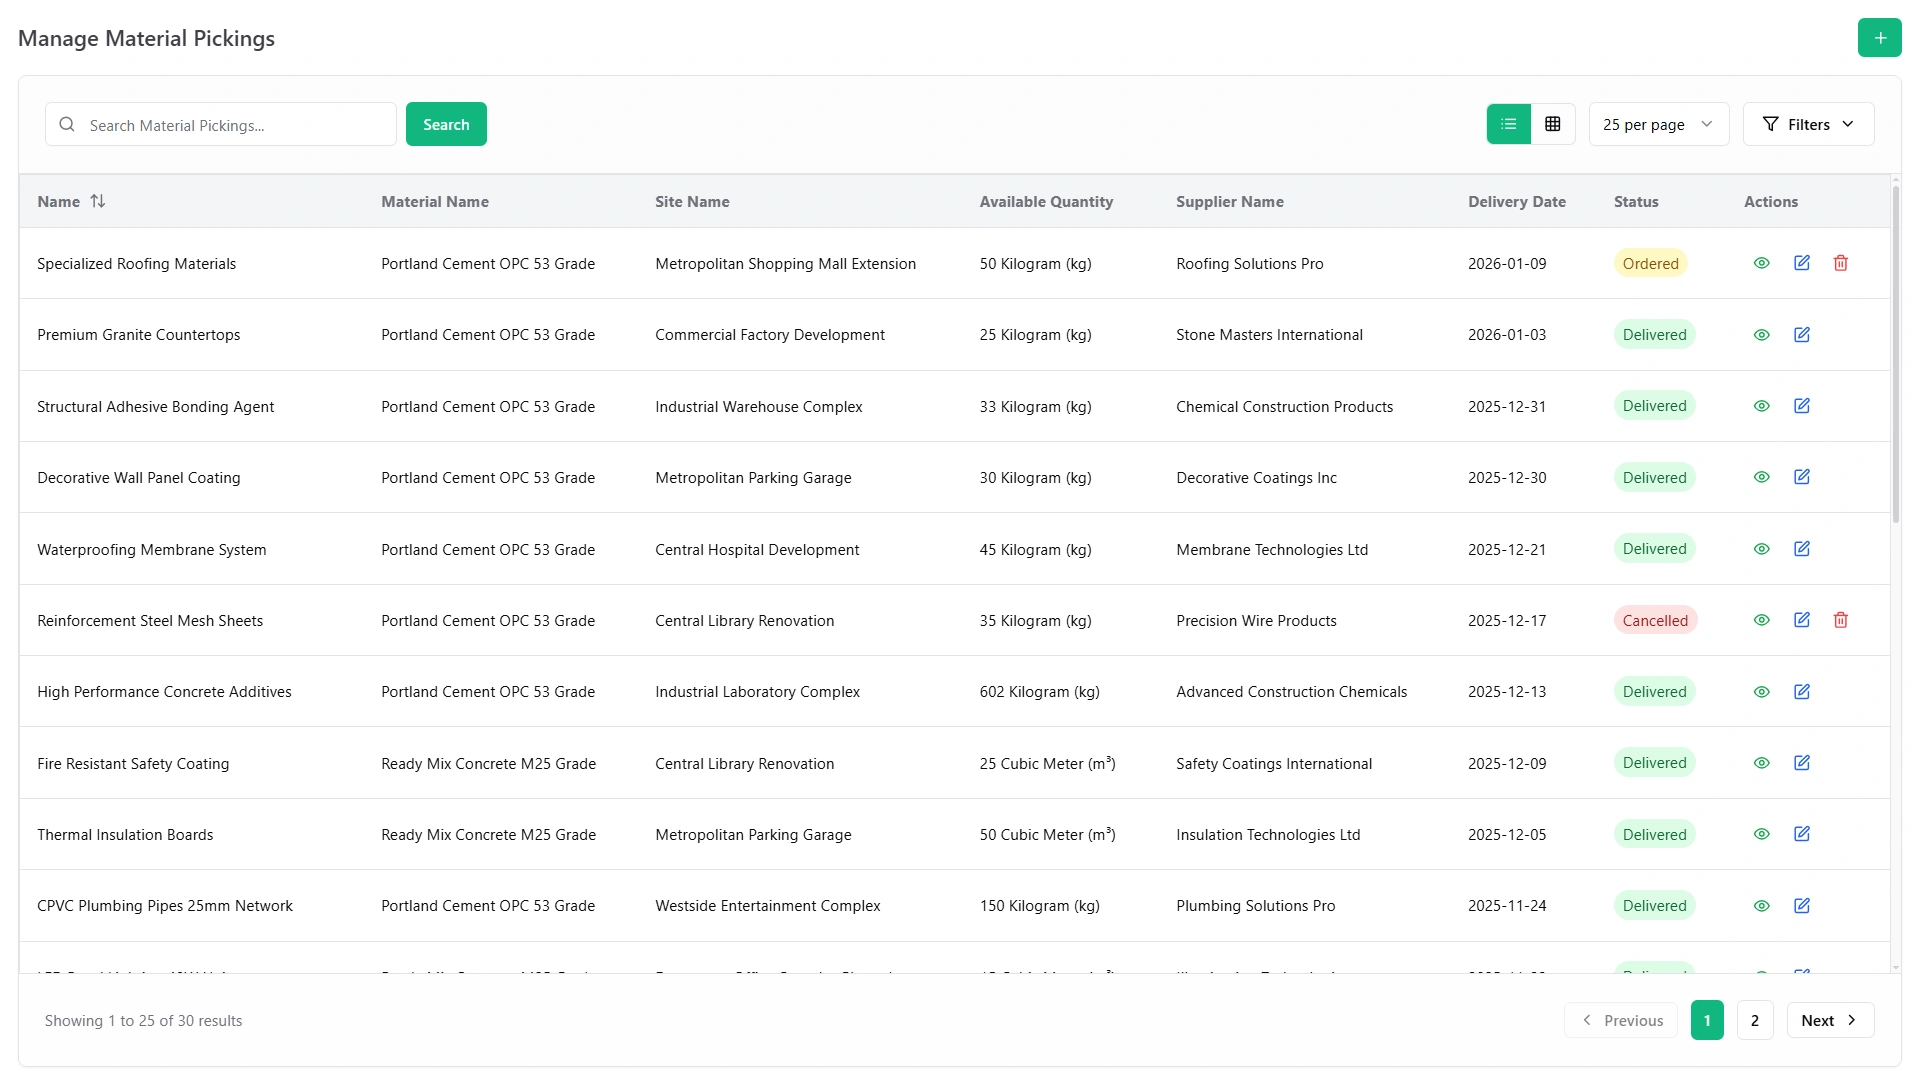
Task: Click the Delivery Date column header
Action: tap(1516, 201)
